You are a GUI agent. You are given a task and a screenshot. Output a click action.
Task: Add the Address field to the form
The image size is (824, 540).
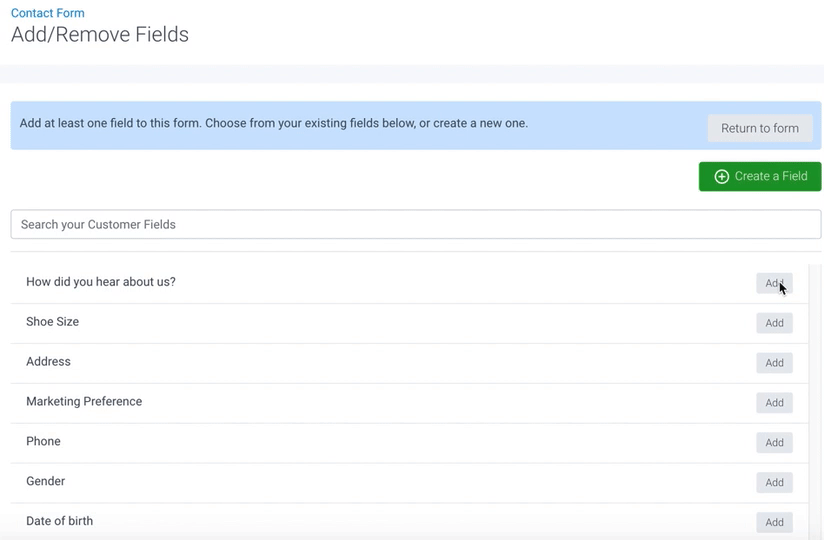pyautogui.click(x=774, y=363)
